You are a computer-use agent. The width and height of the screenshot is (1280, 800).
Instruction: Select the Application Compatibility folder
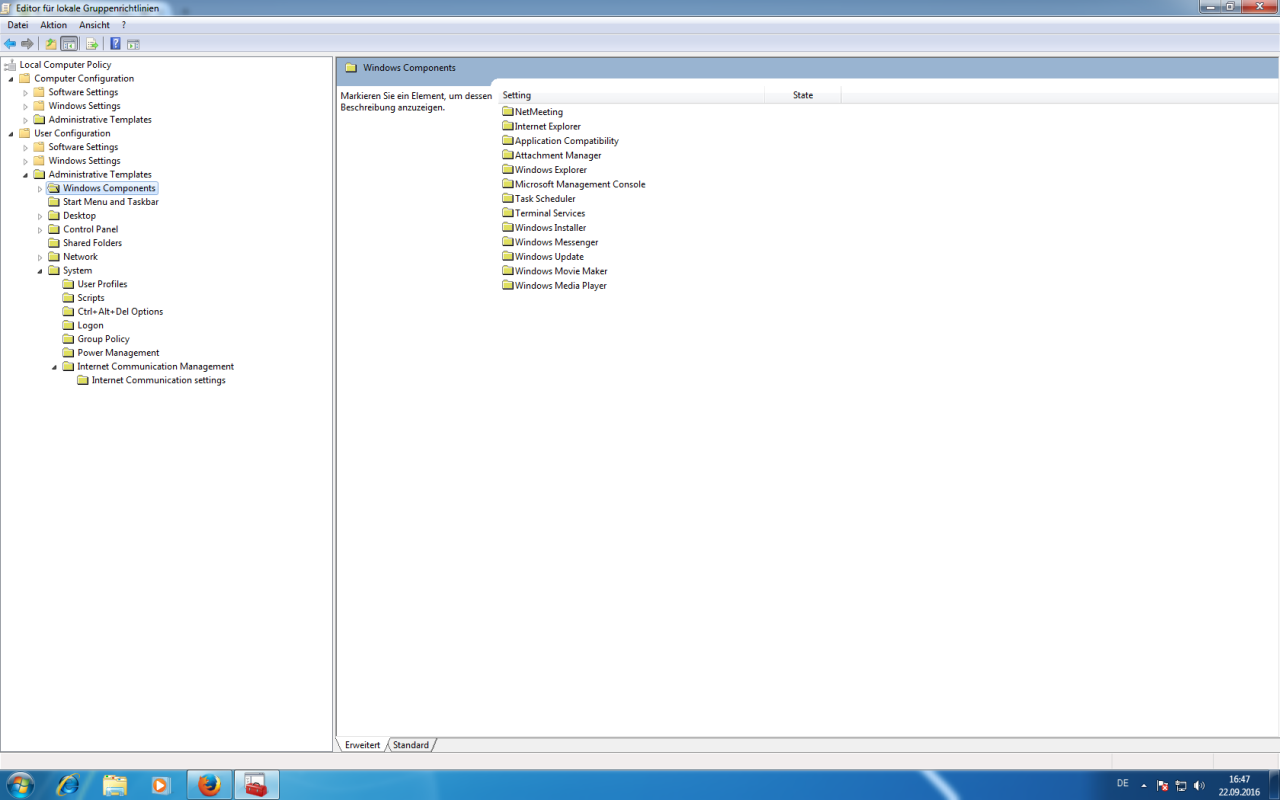(560, 141)
